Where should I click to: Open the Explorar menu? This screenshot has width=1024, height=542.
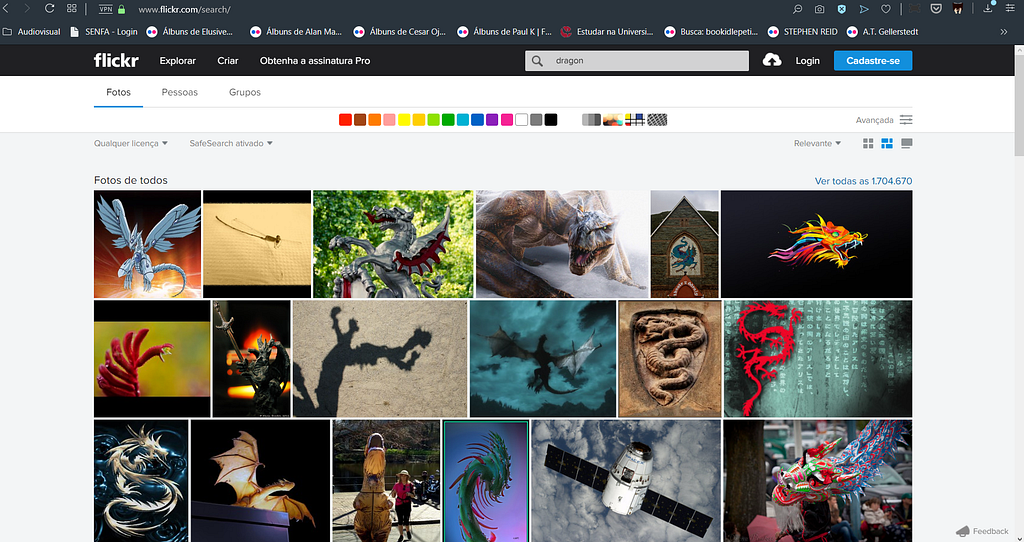pos(178,61)
